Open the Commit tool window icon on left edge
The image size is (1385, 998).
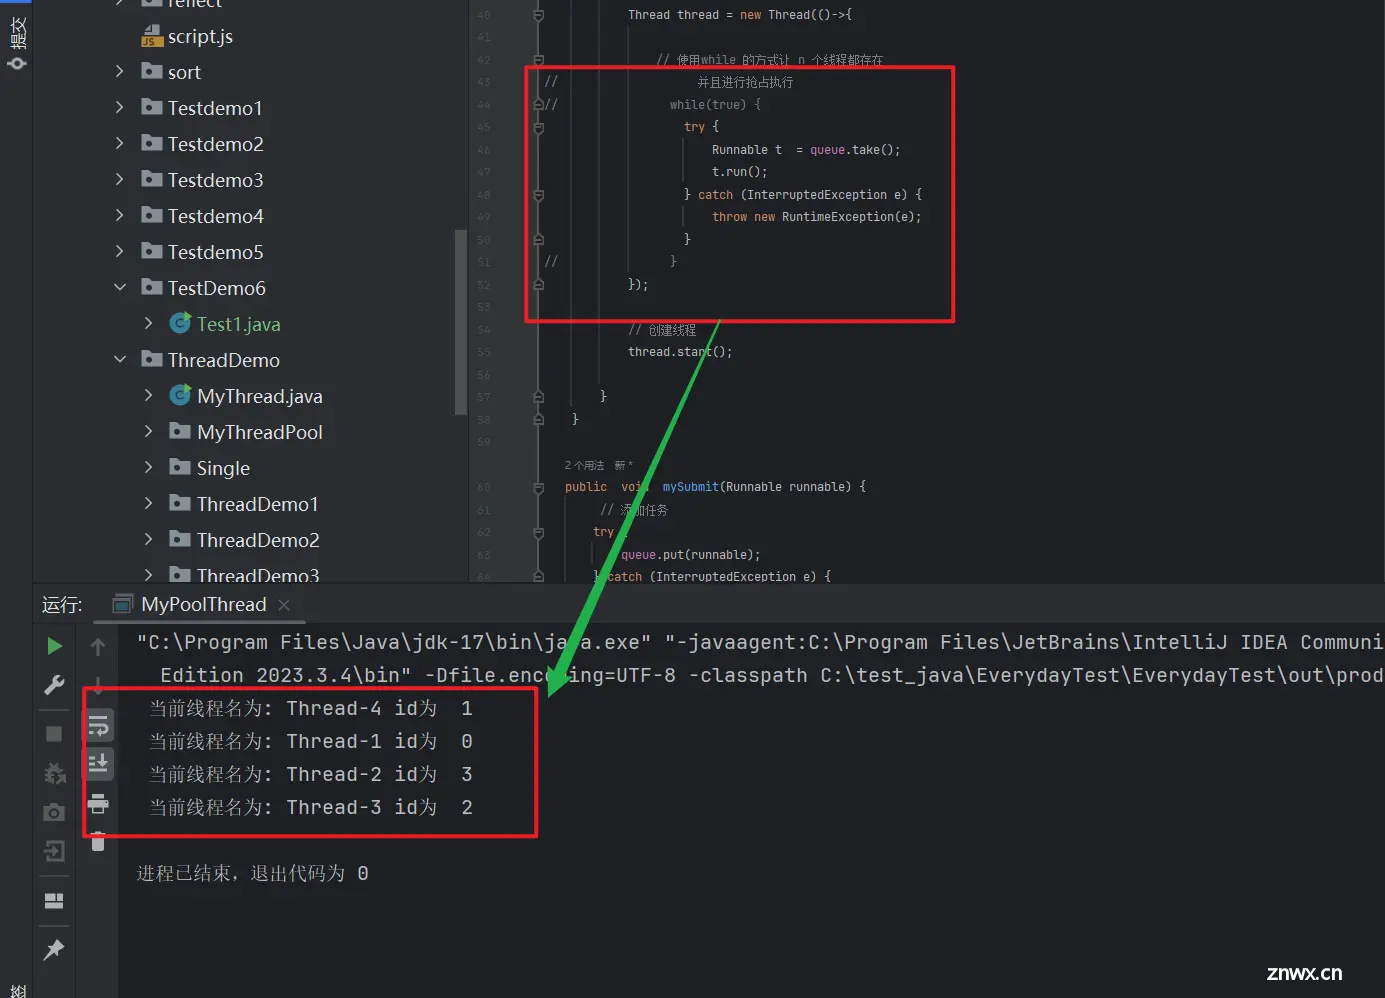[x=17, y=64]
